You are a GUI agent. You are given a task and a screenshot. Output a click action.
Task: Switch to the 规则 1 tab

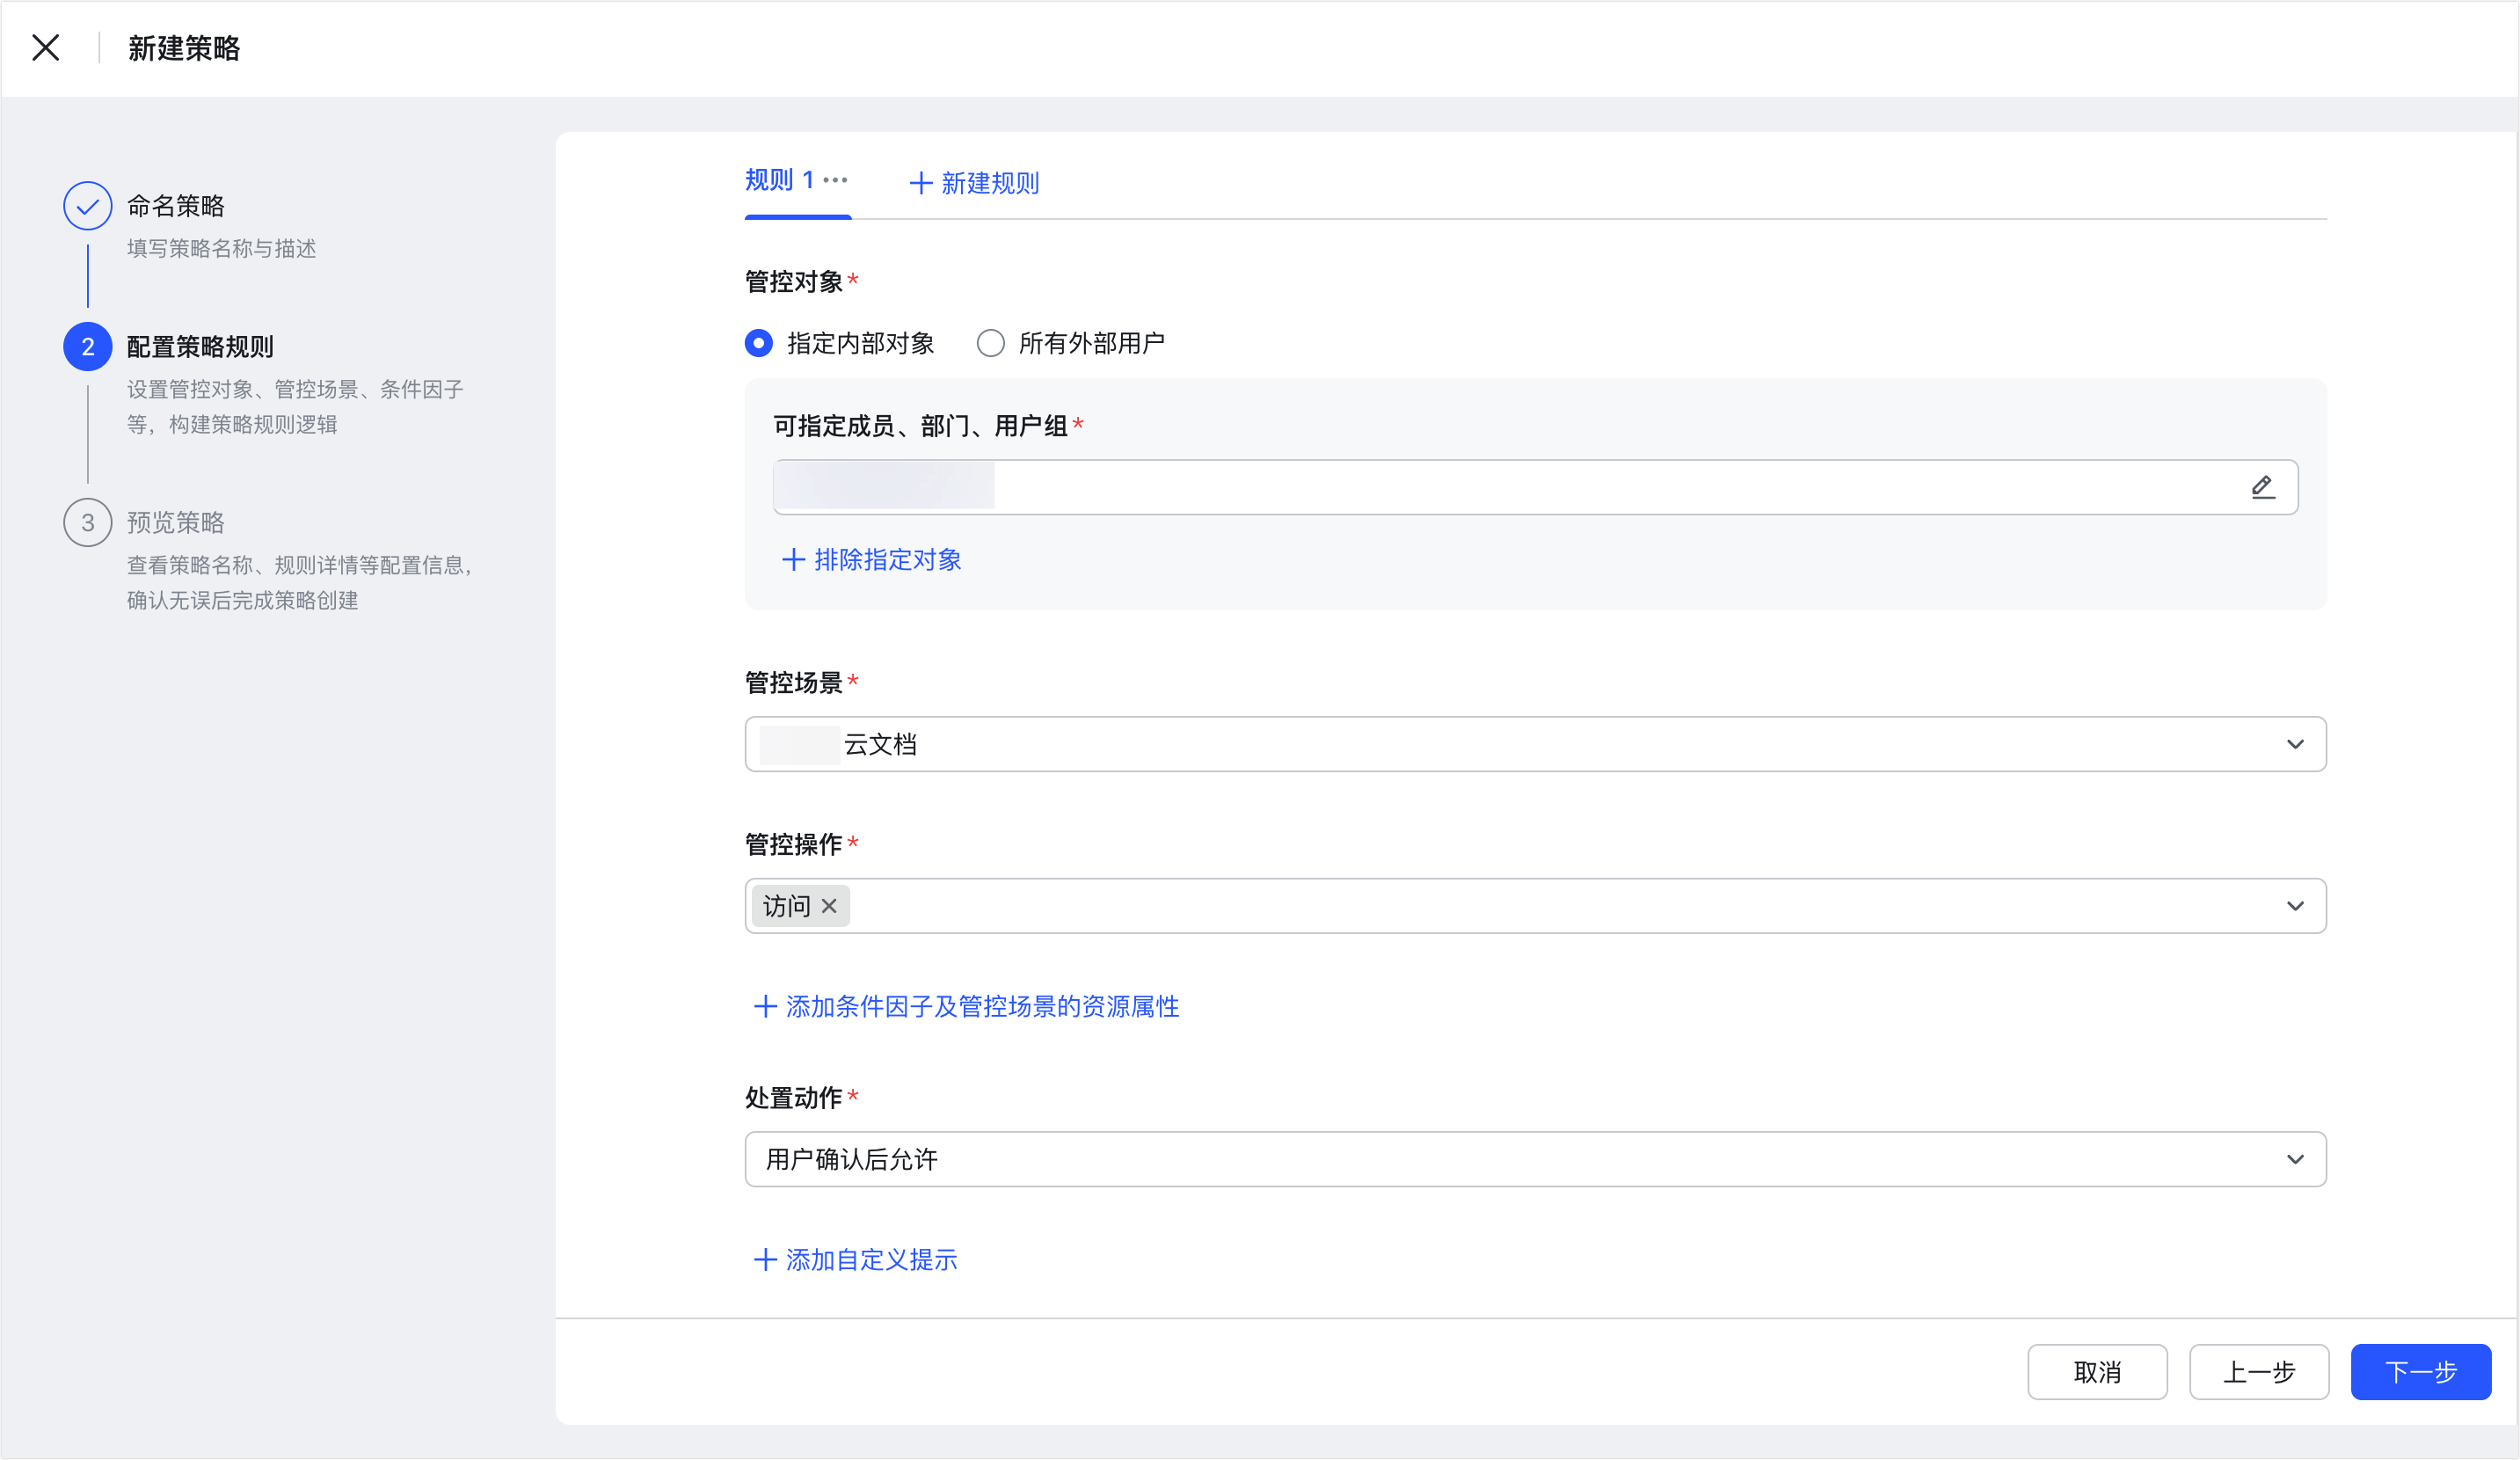point(779,180)
